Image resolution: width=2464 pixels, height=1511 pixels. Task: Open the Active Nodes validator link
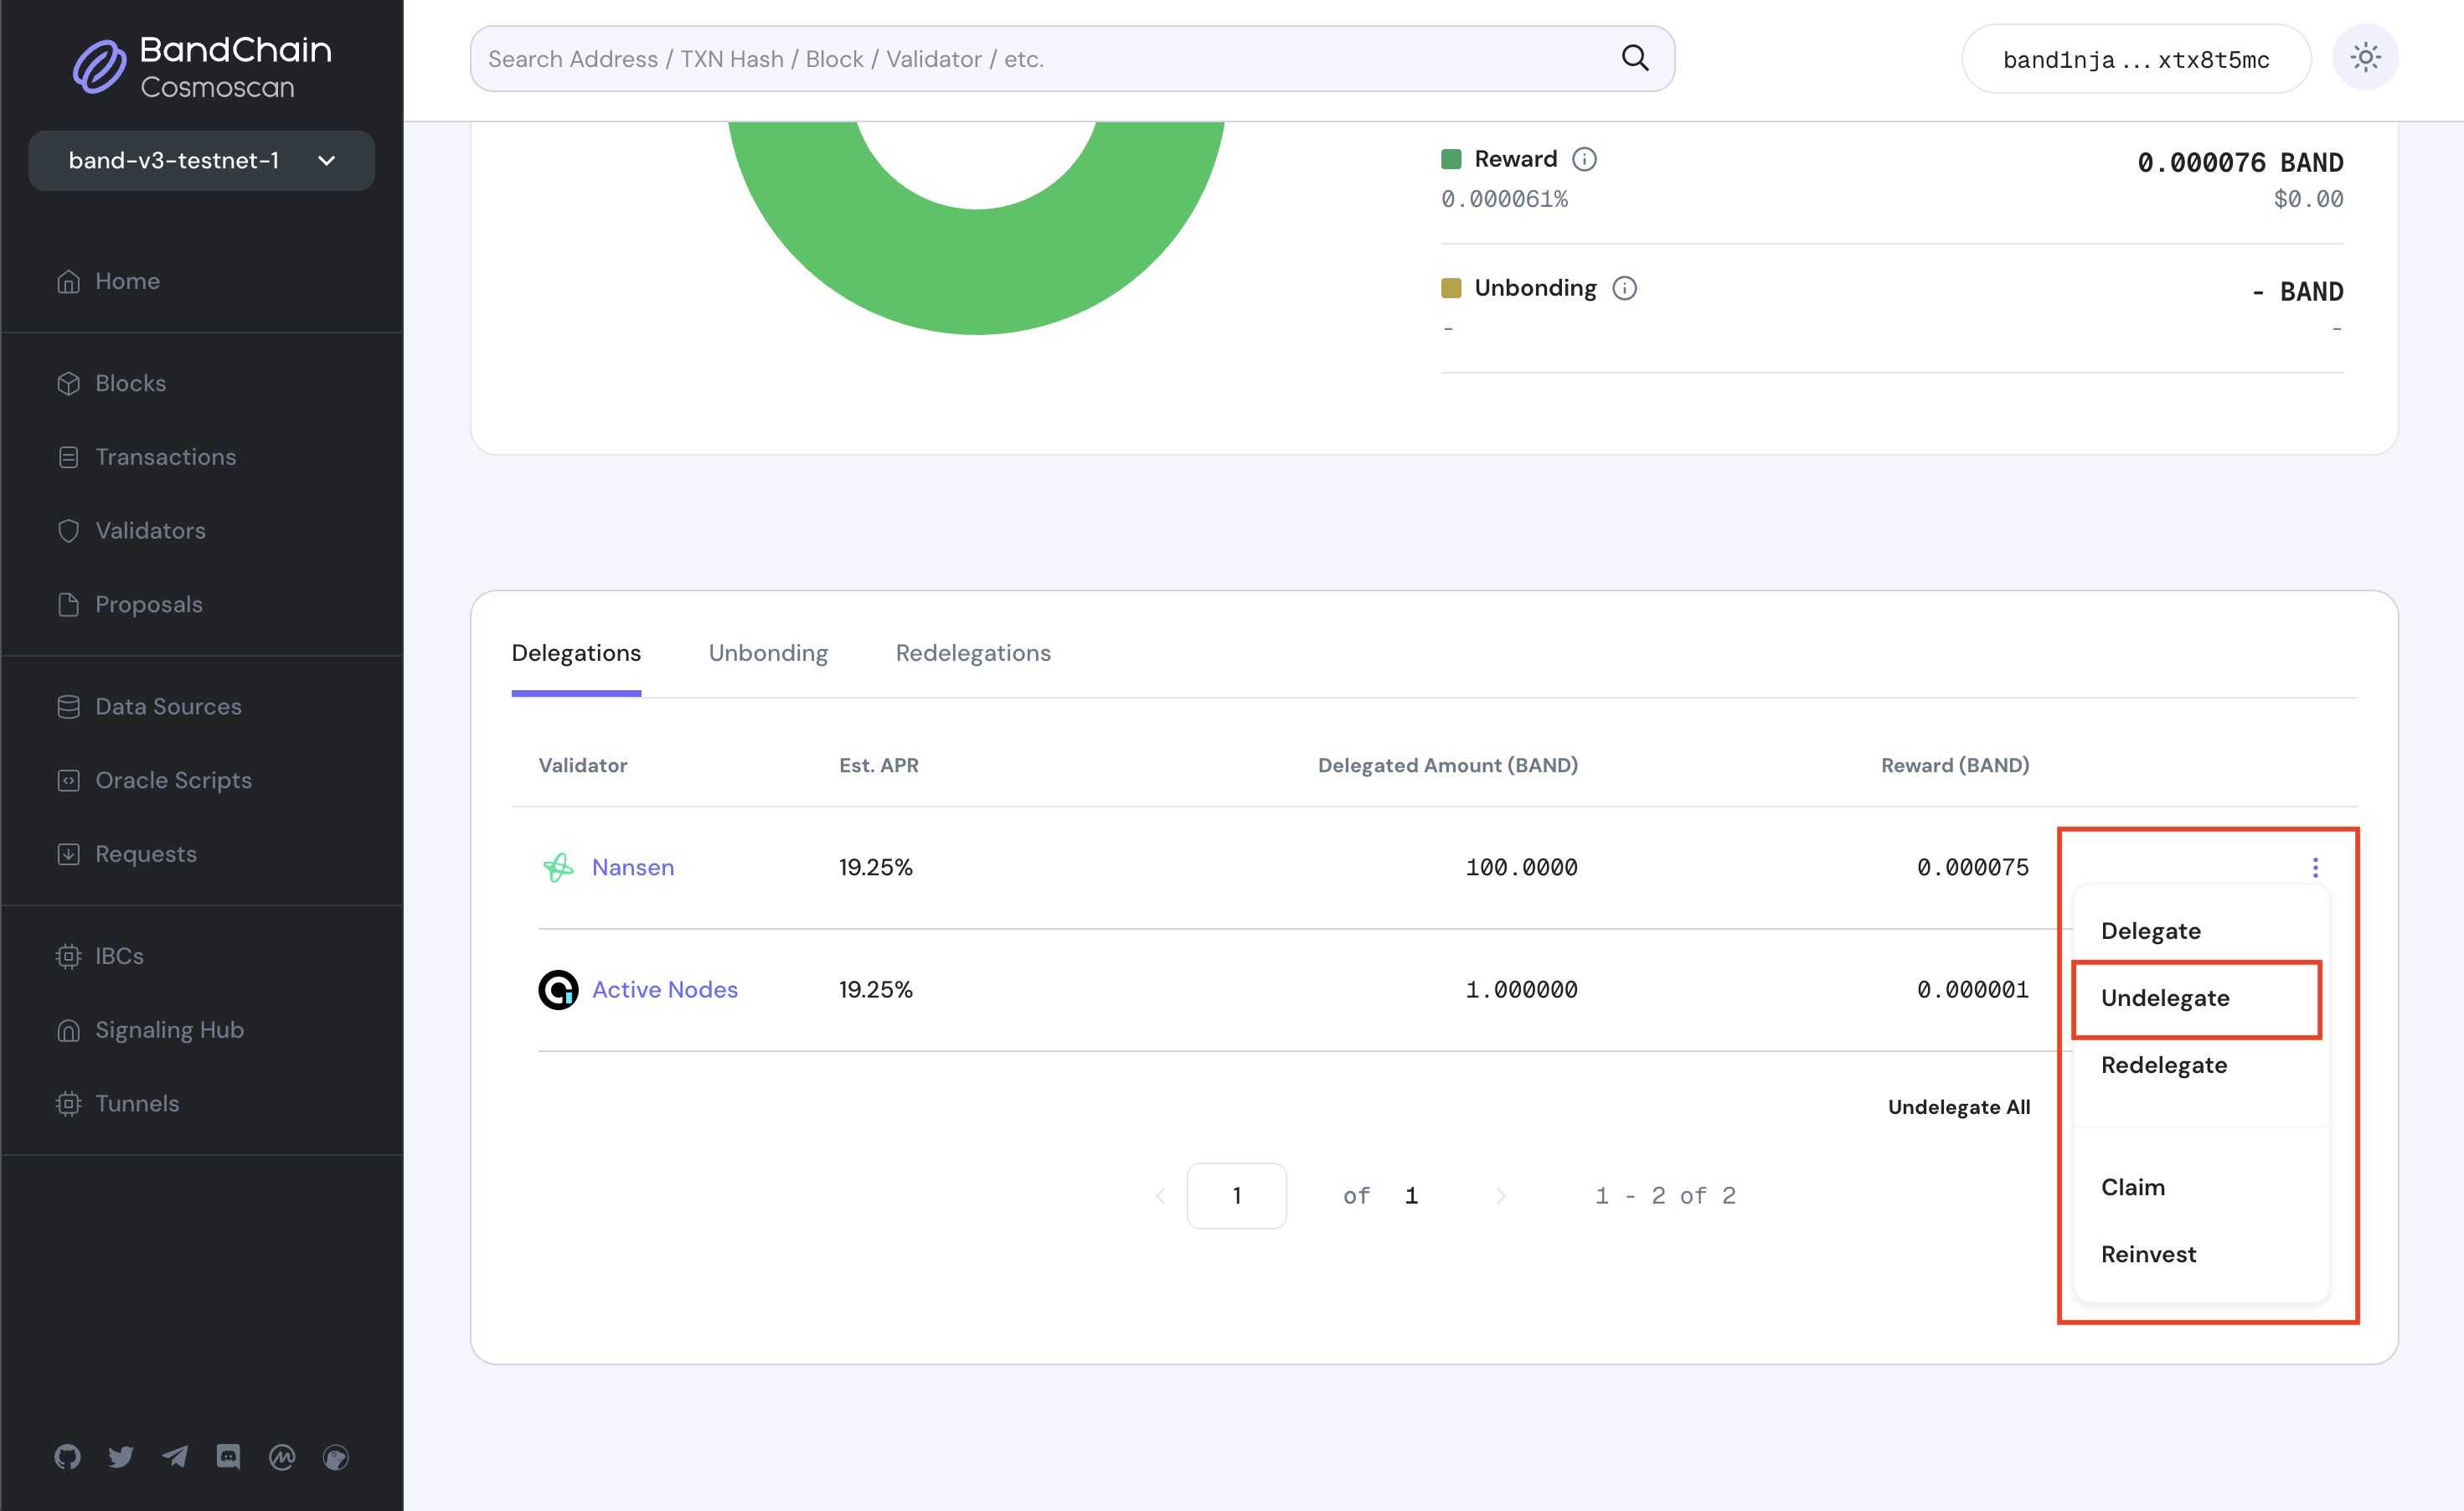(664, 989)
